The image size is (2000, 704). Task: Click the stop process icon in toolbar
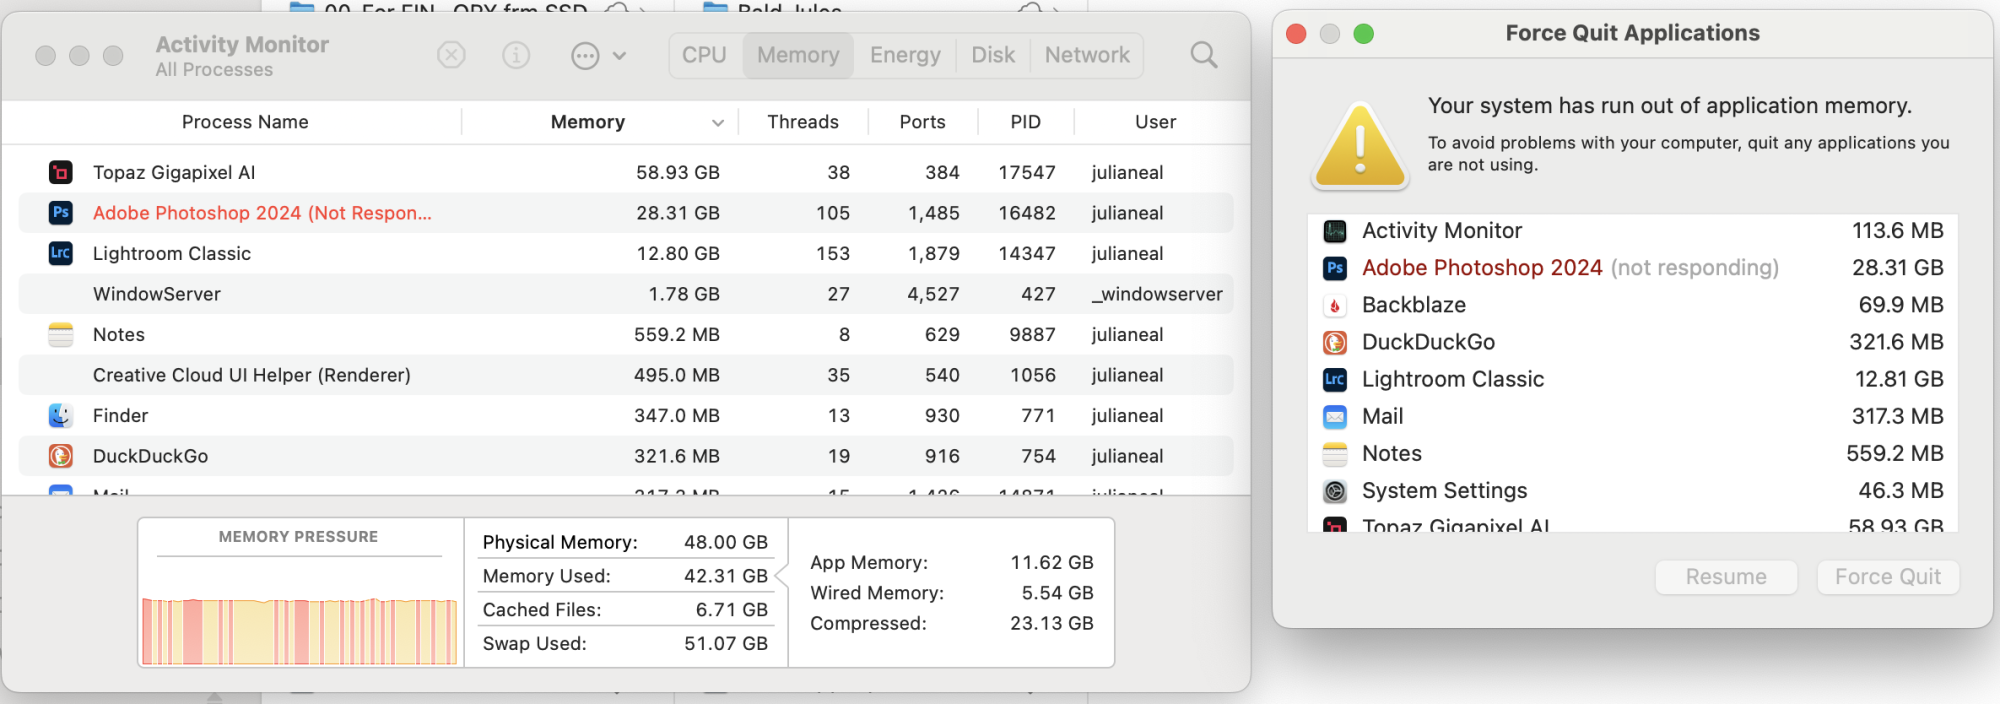[x=452, y=55]
